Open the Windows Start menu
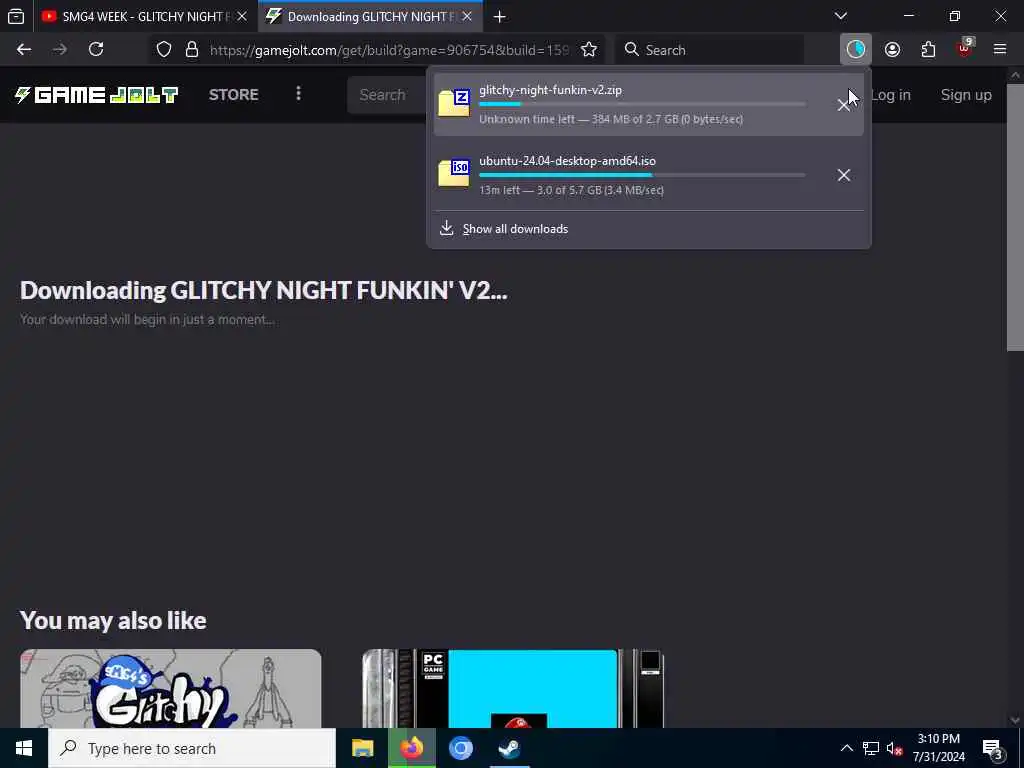This screenshot has width=1024, height=768. pyautogui.click(x=24, y=748)
